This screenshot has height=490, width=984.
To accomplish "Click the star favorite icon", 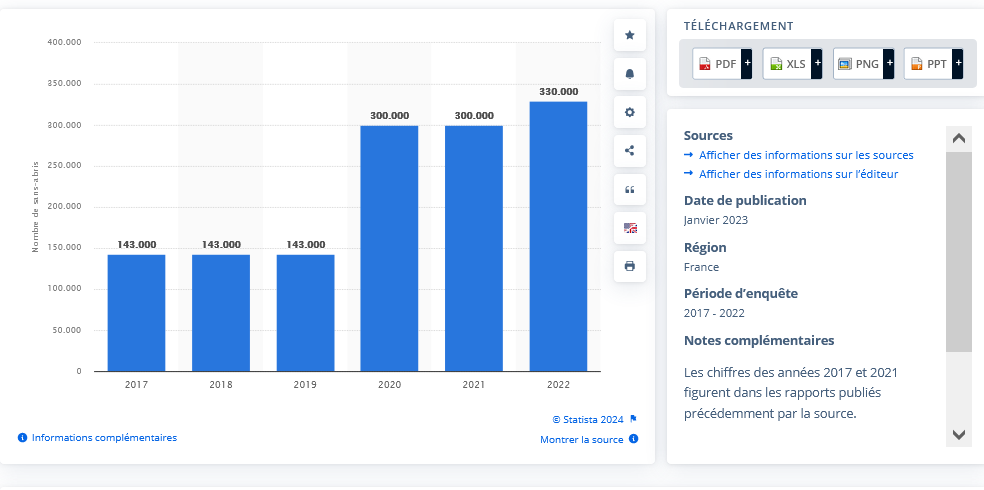I will click(629, 35).
